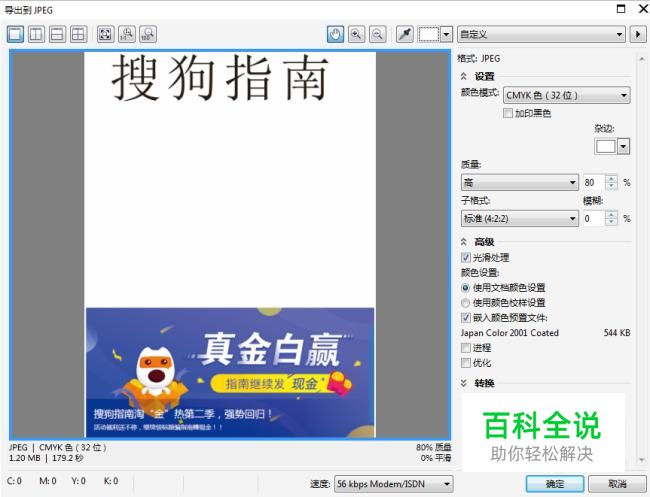Switch to two vertical previews layout

pos(36,34)
